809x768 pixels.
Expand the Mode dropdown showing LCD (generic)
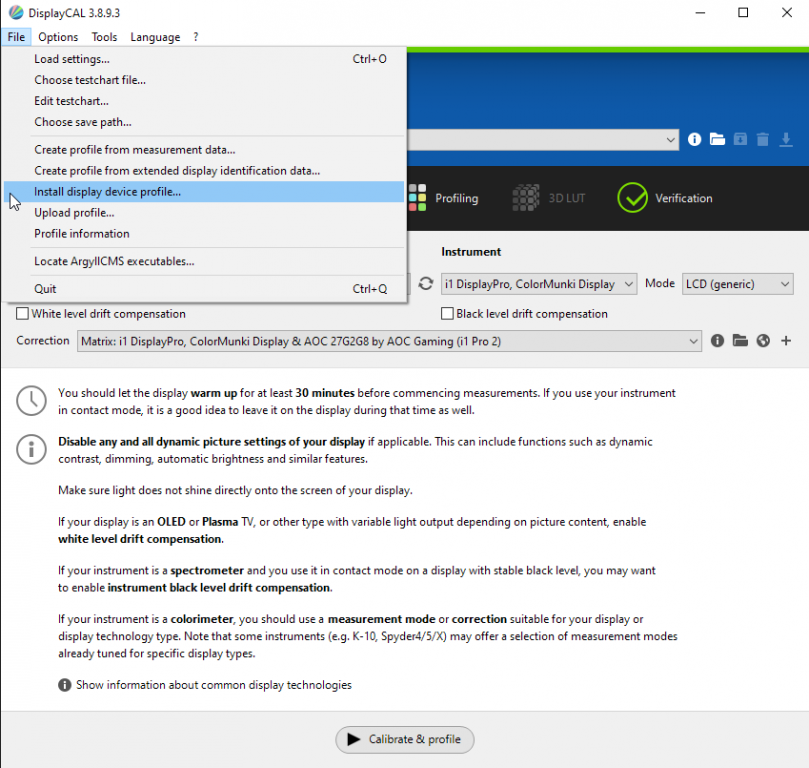[x=737, y=284]
